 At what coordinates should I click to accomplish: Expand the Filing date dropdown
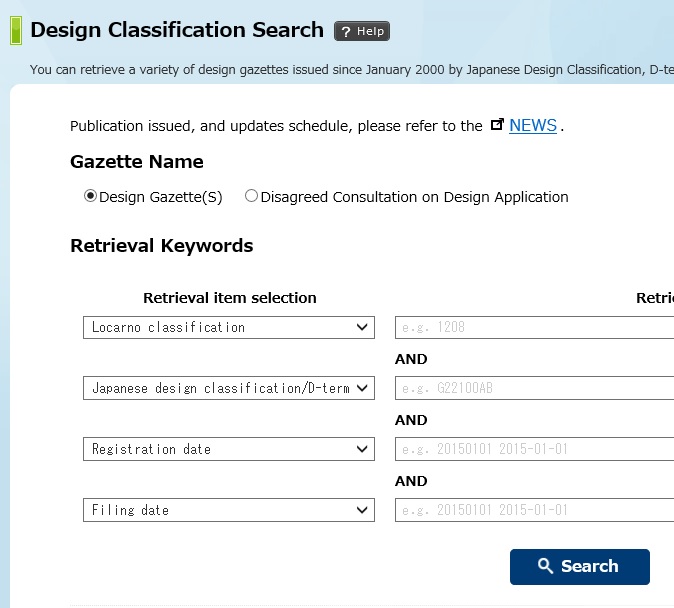click(x=228, y=510)
